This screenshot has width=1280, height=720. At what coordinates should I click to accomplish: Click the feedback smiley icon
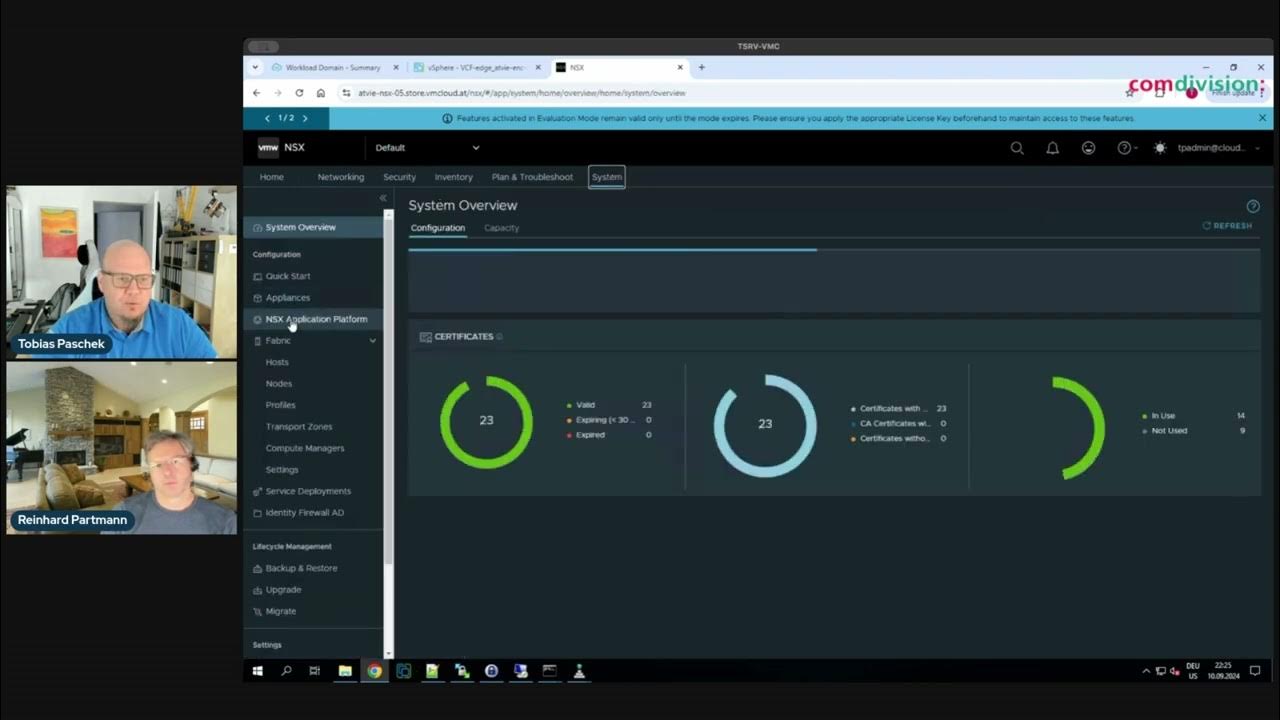tap(1088, 148)
